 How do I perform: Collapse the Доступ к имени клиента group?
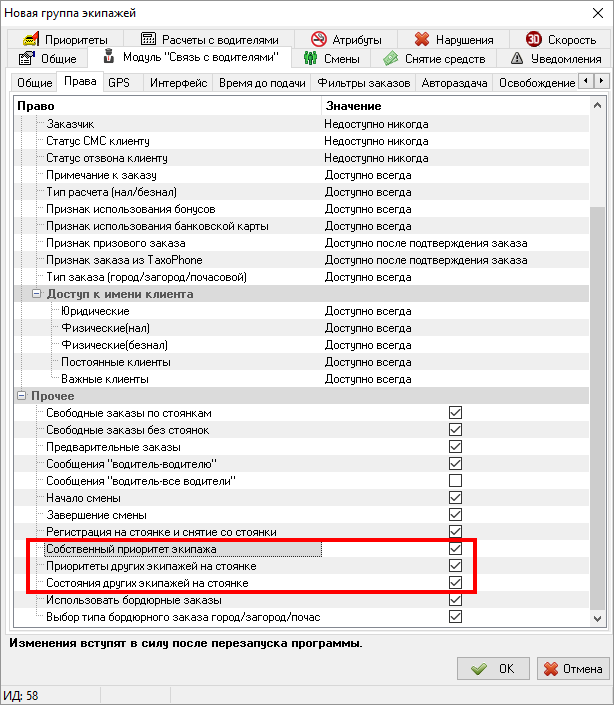[36, 294]
